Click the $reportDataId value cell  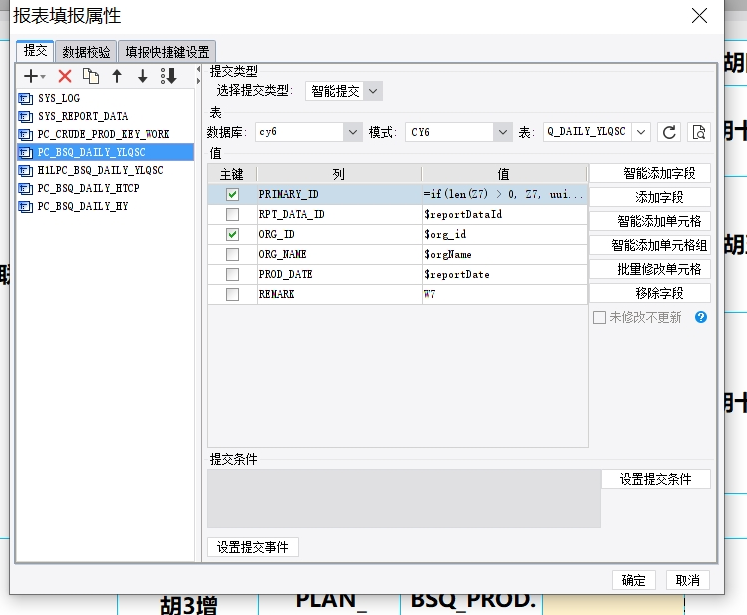click(x=505, y=214)
